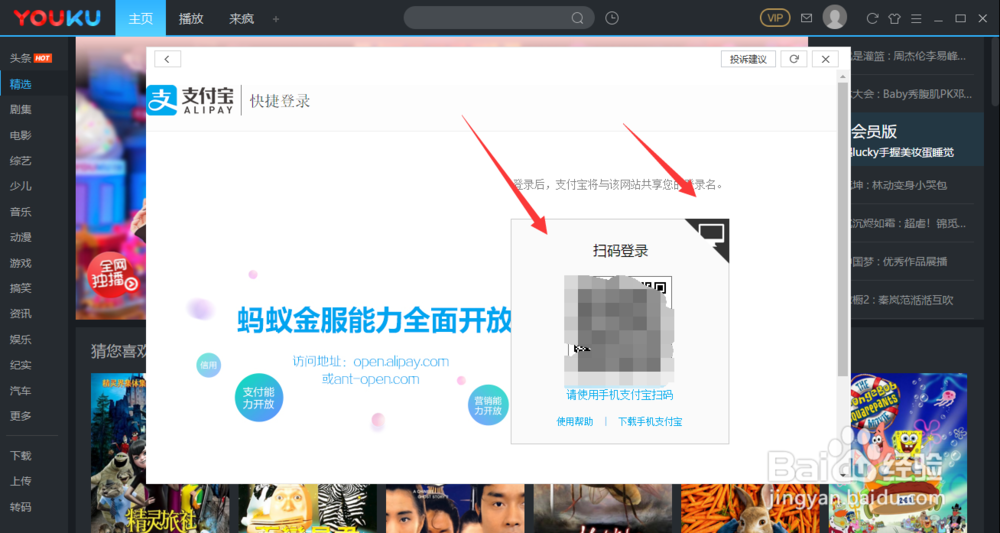
Task: Click the search input field
Action: click(x=488, y=18)
